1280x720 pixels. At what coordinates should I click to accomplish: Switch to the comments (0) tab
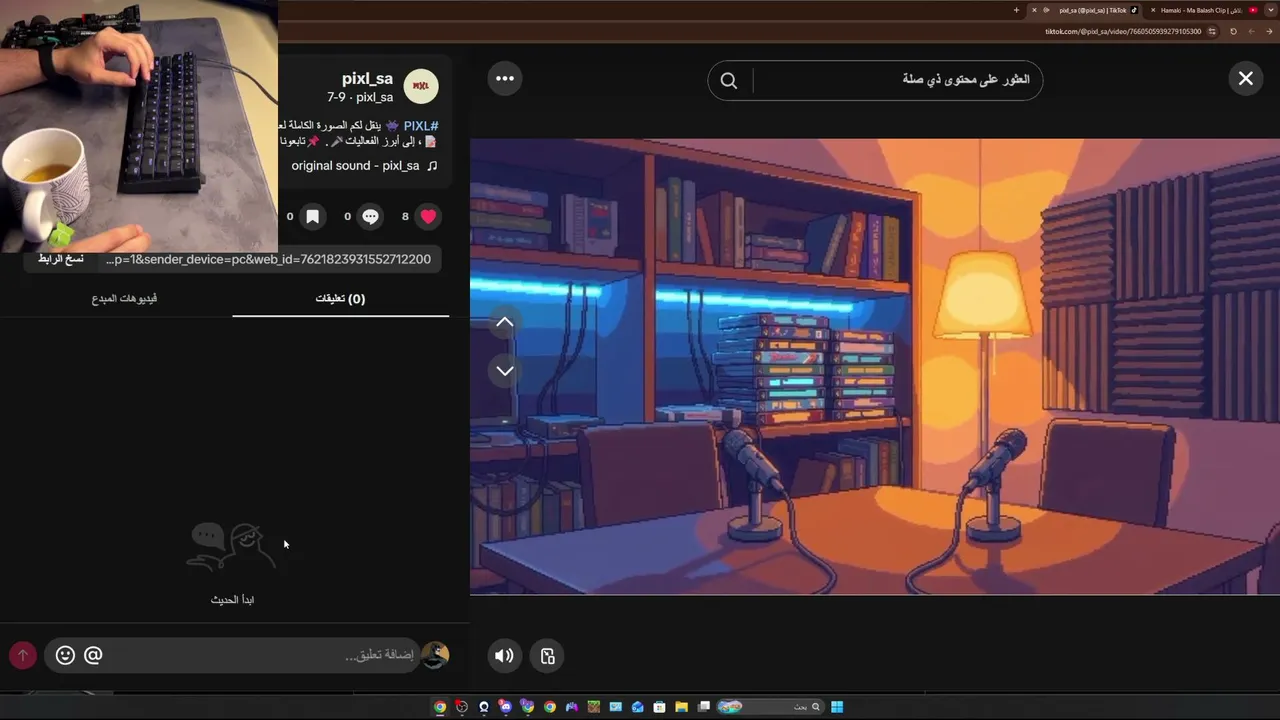tap(341, 298)
